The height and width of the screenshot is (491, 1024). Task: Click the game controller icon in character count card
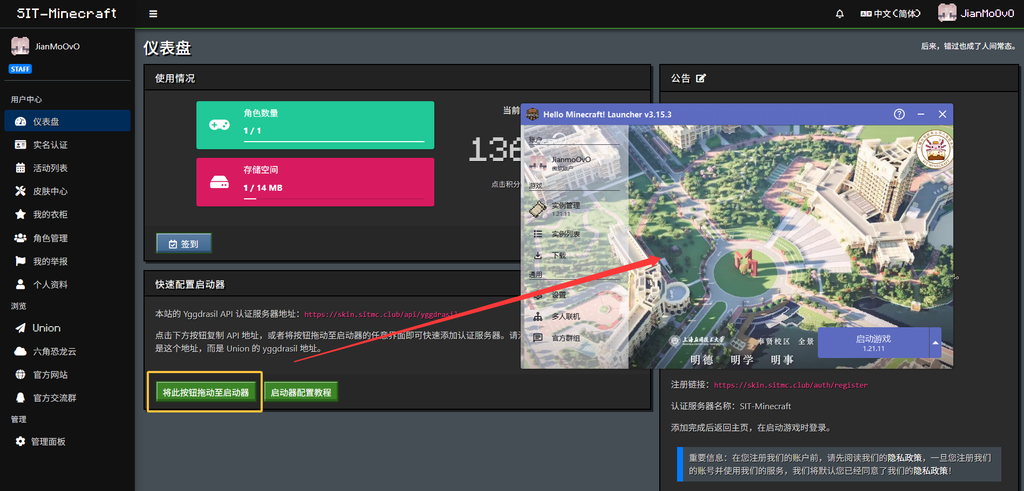pos(219,124)
